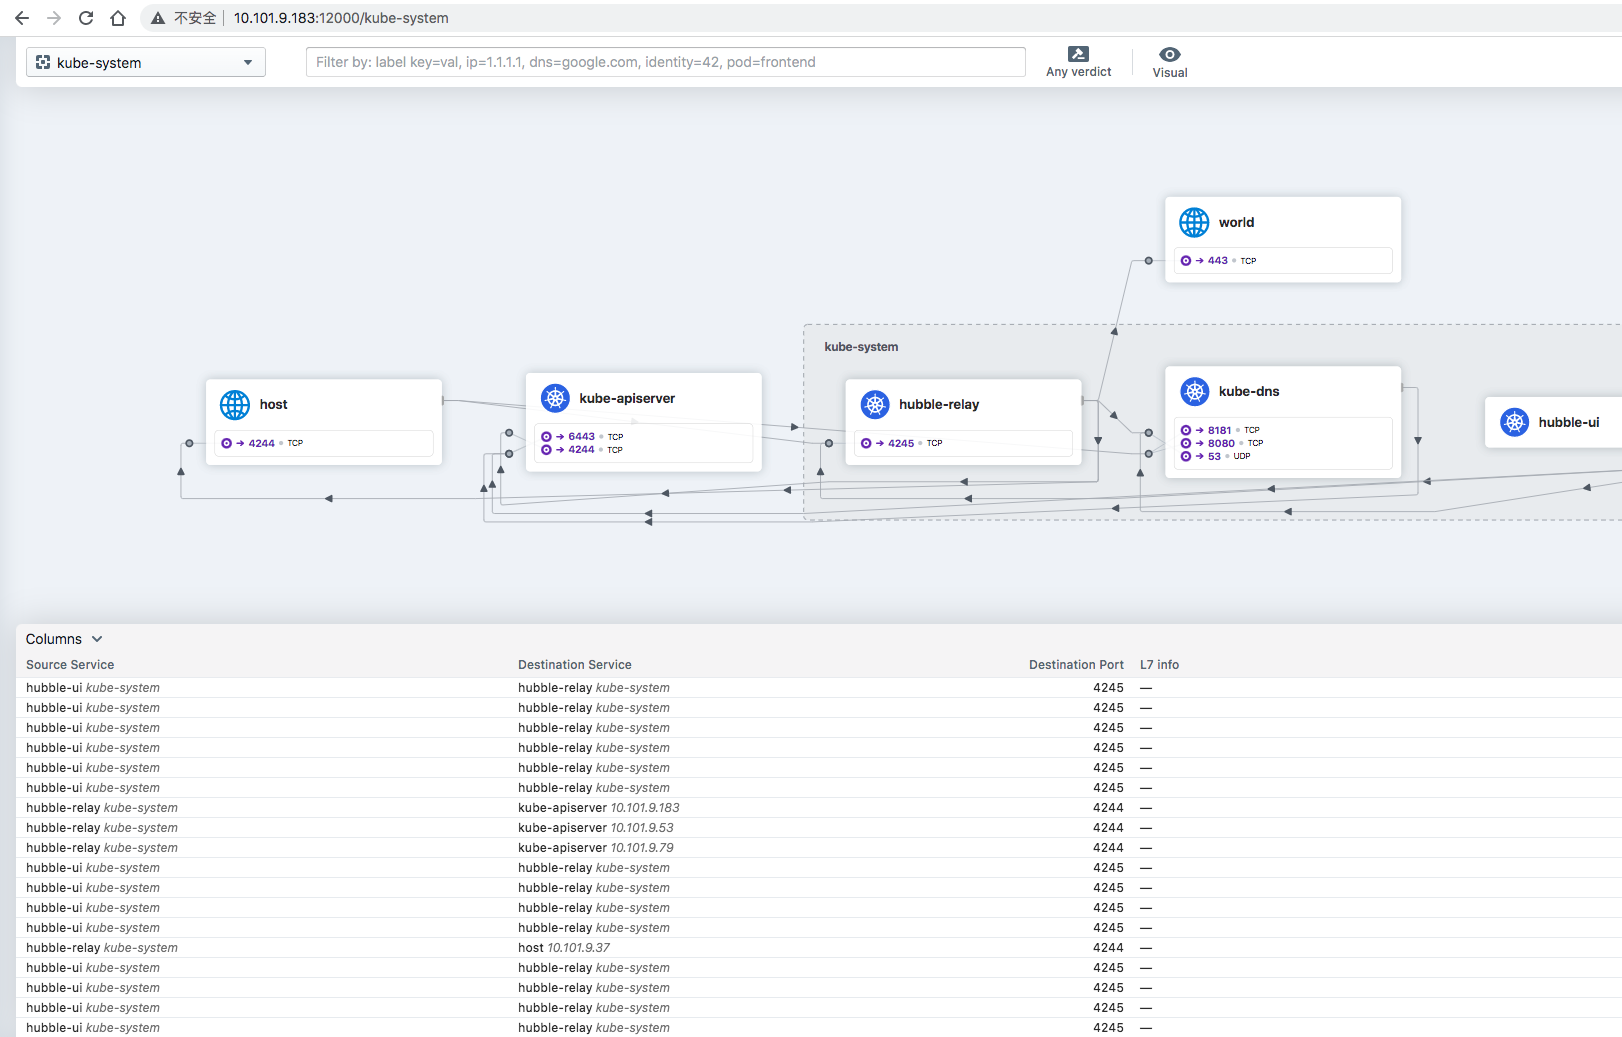Select the host service card title

273,404
